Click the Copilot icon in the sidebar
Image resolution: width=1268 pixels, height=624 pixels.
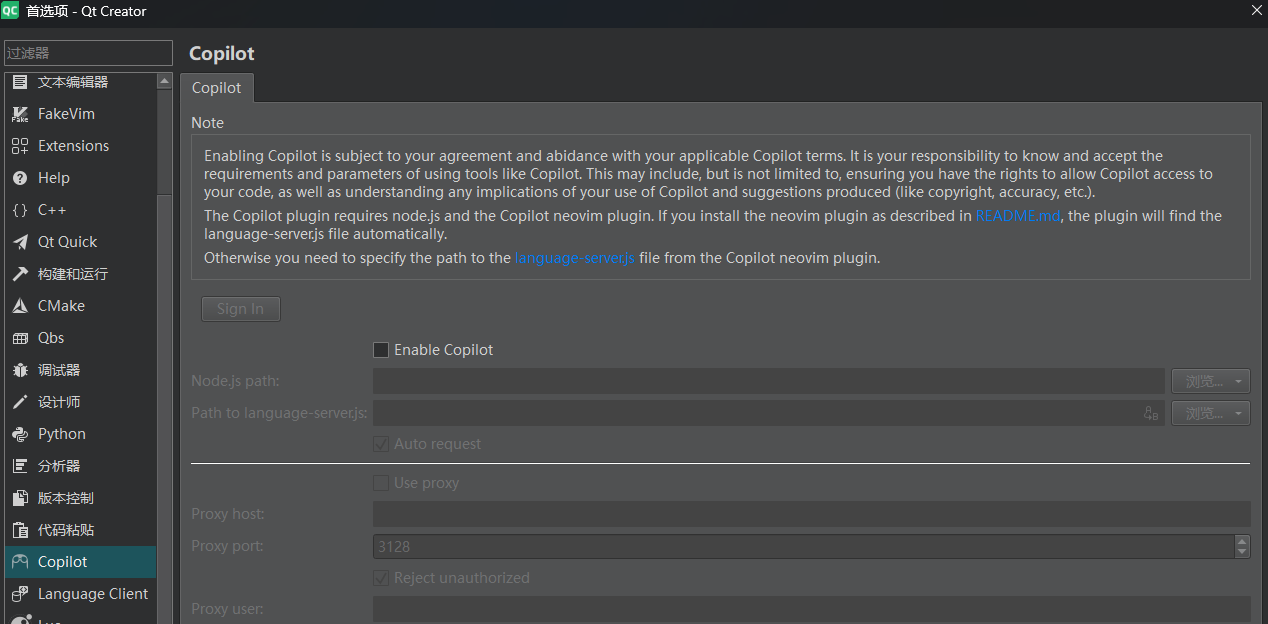(20, 562)
